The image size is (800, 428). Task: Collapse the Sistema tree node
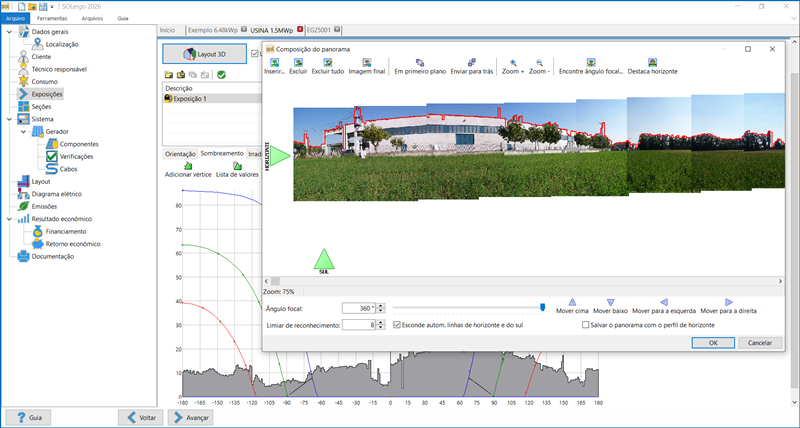pyautogui.click(x=9, y=119)
